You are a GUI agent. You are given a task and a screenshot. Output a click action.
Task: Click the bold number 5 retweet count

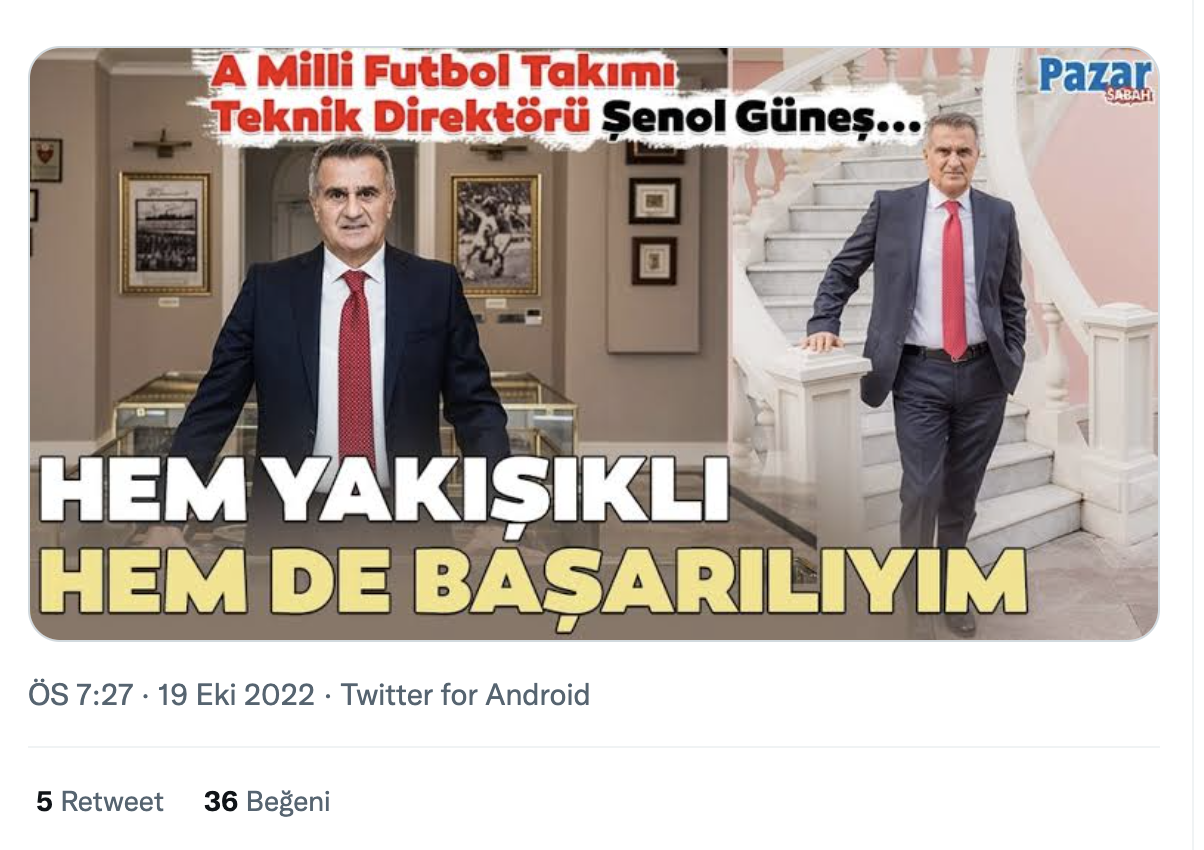(44, 802)
